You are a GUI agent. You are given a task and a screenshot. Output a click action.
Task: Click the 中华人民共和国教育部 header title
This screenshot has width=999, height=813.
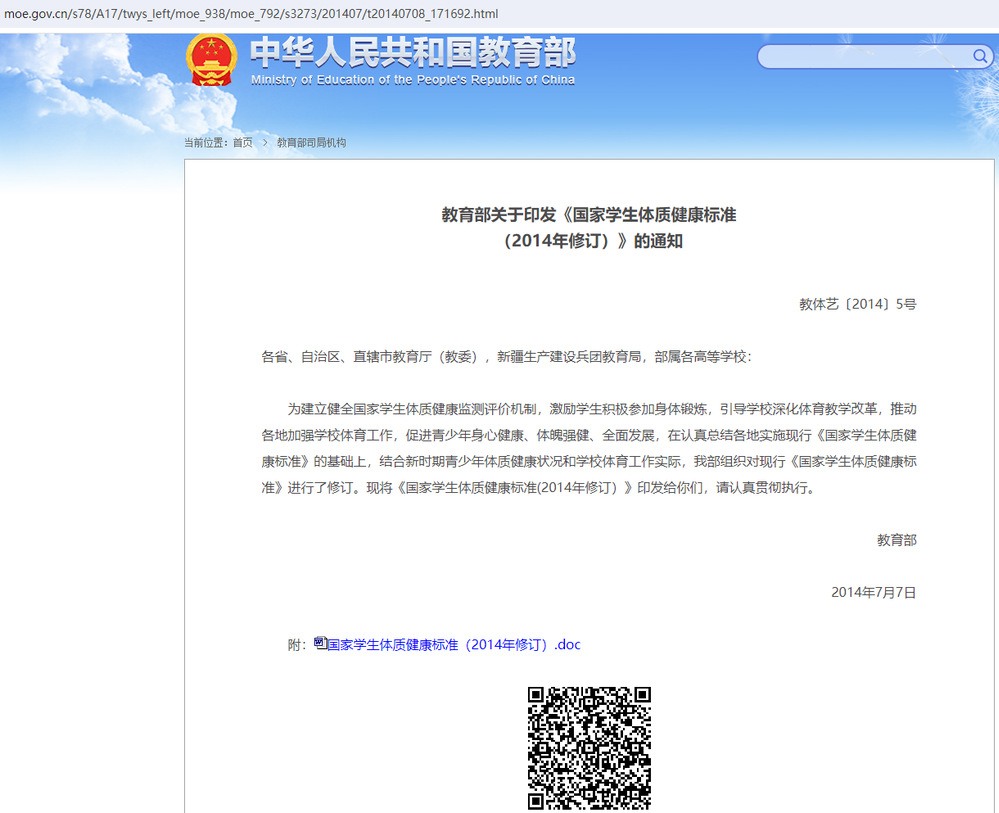(x=412, y=51)
